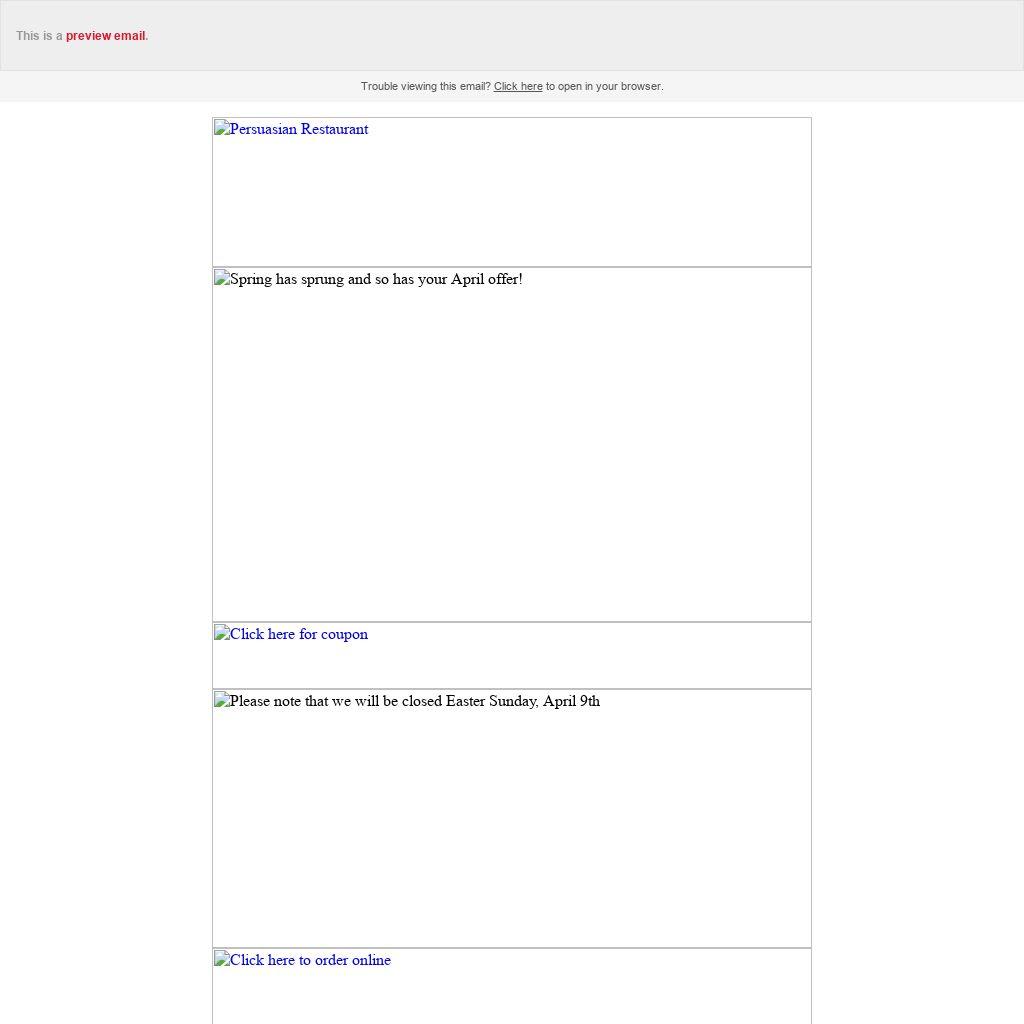The width and height of the screenshot is (1024, 1024).
Task: Click the closed Easter Sunday notice text
Action: pyautogui.click(x=414, y=701)
